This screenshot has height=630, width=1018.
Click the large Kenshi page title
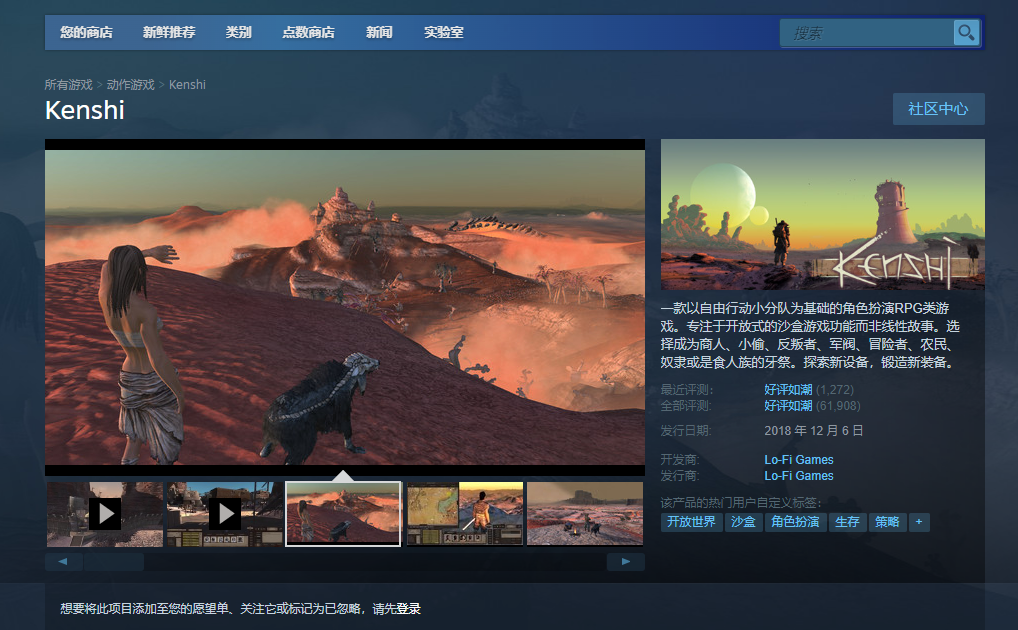pos(85,110)
